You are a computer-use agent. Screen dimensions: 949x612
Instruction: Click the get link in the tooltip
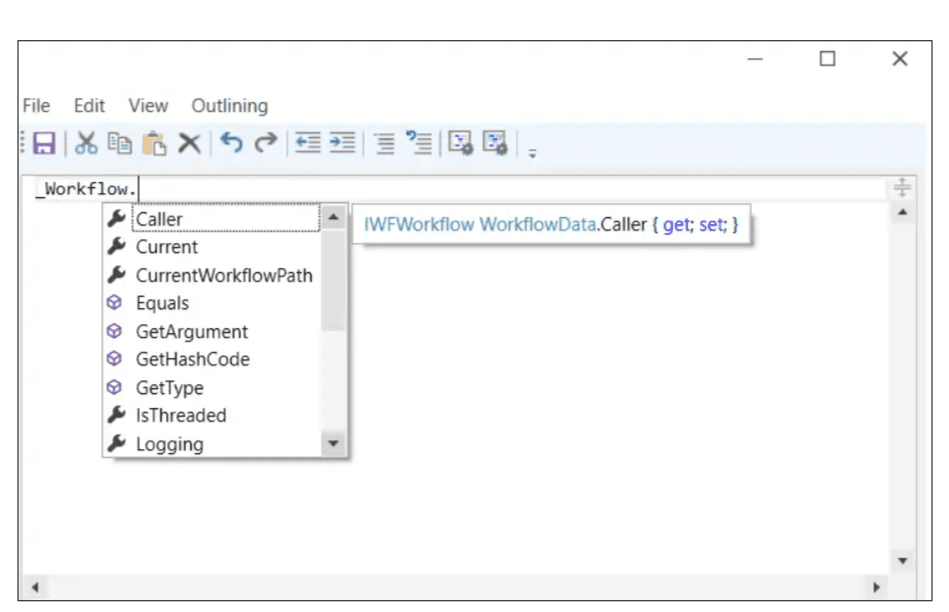tap(676, 224)
